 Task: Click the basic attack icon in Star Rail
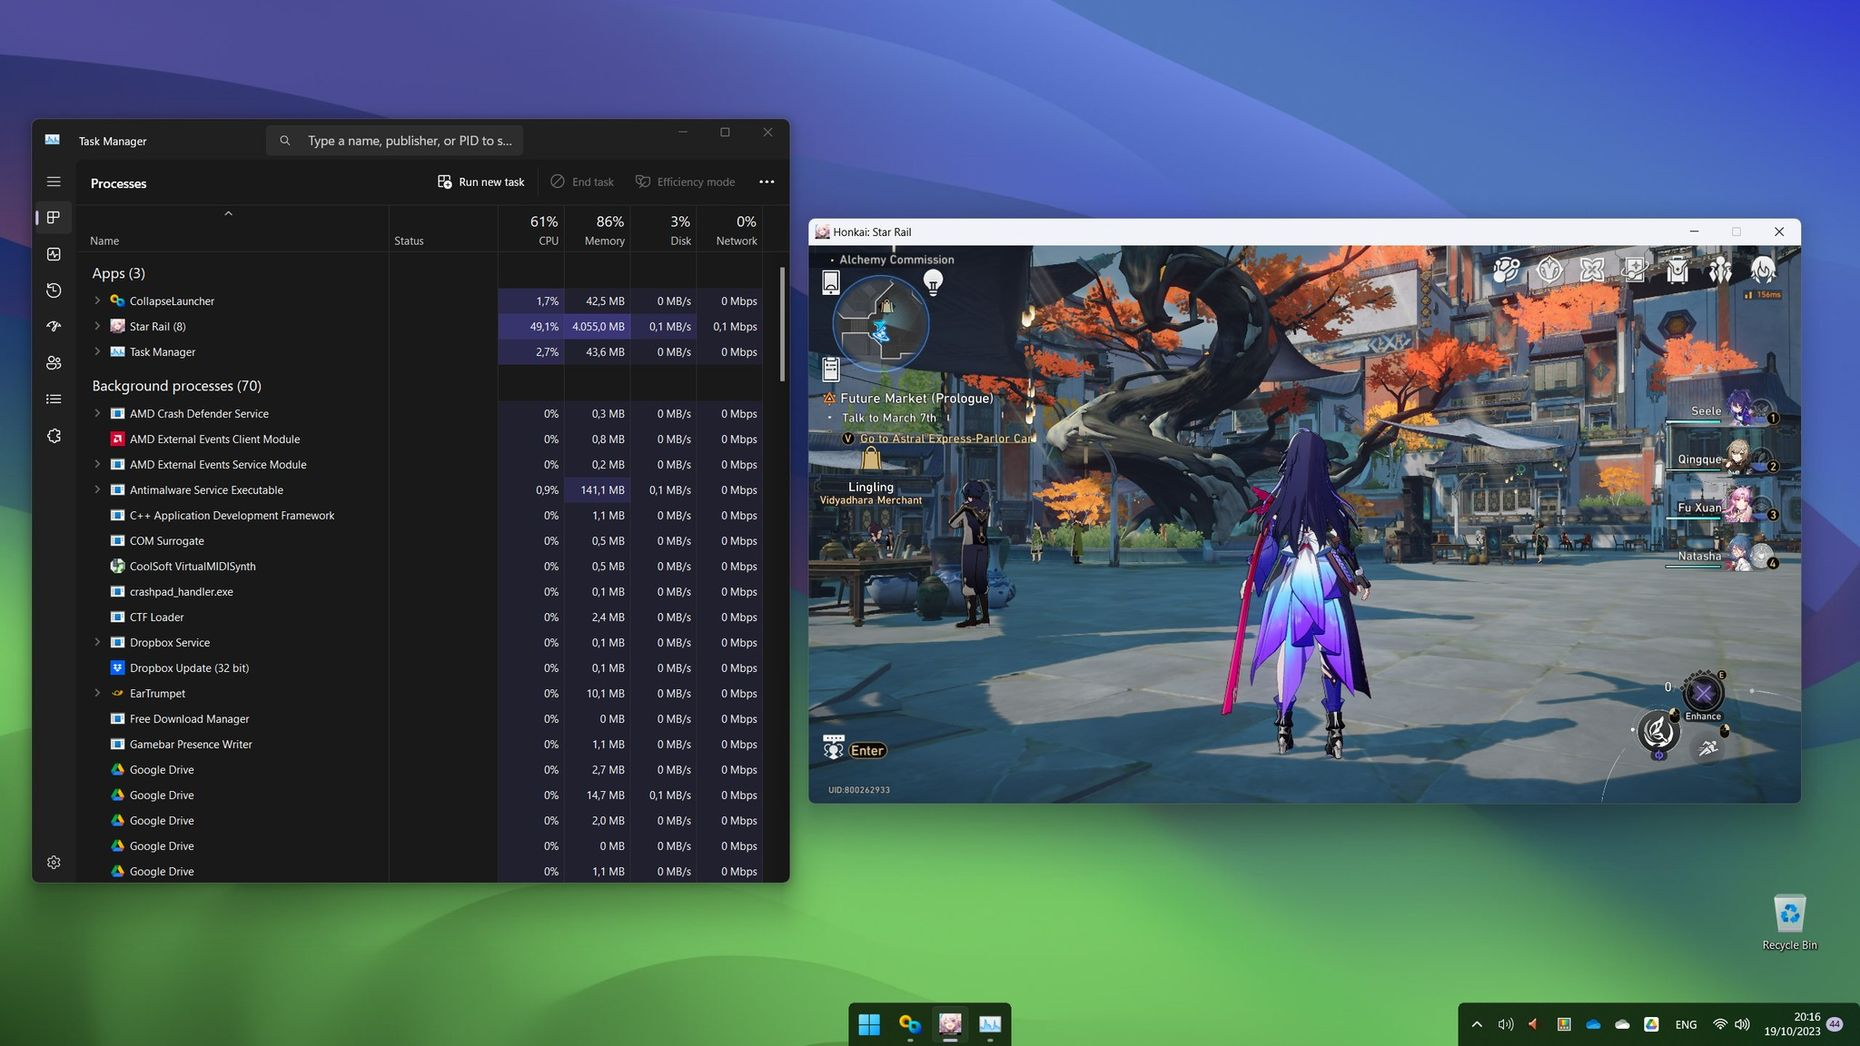[1657, 731]
